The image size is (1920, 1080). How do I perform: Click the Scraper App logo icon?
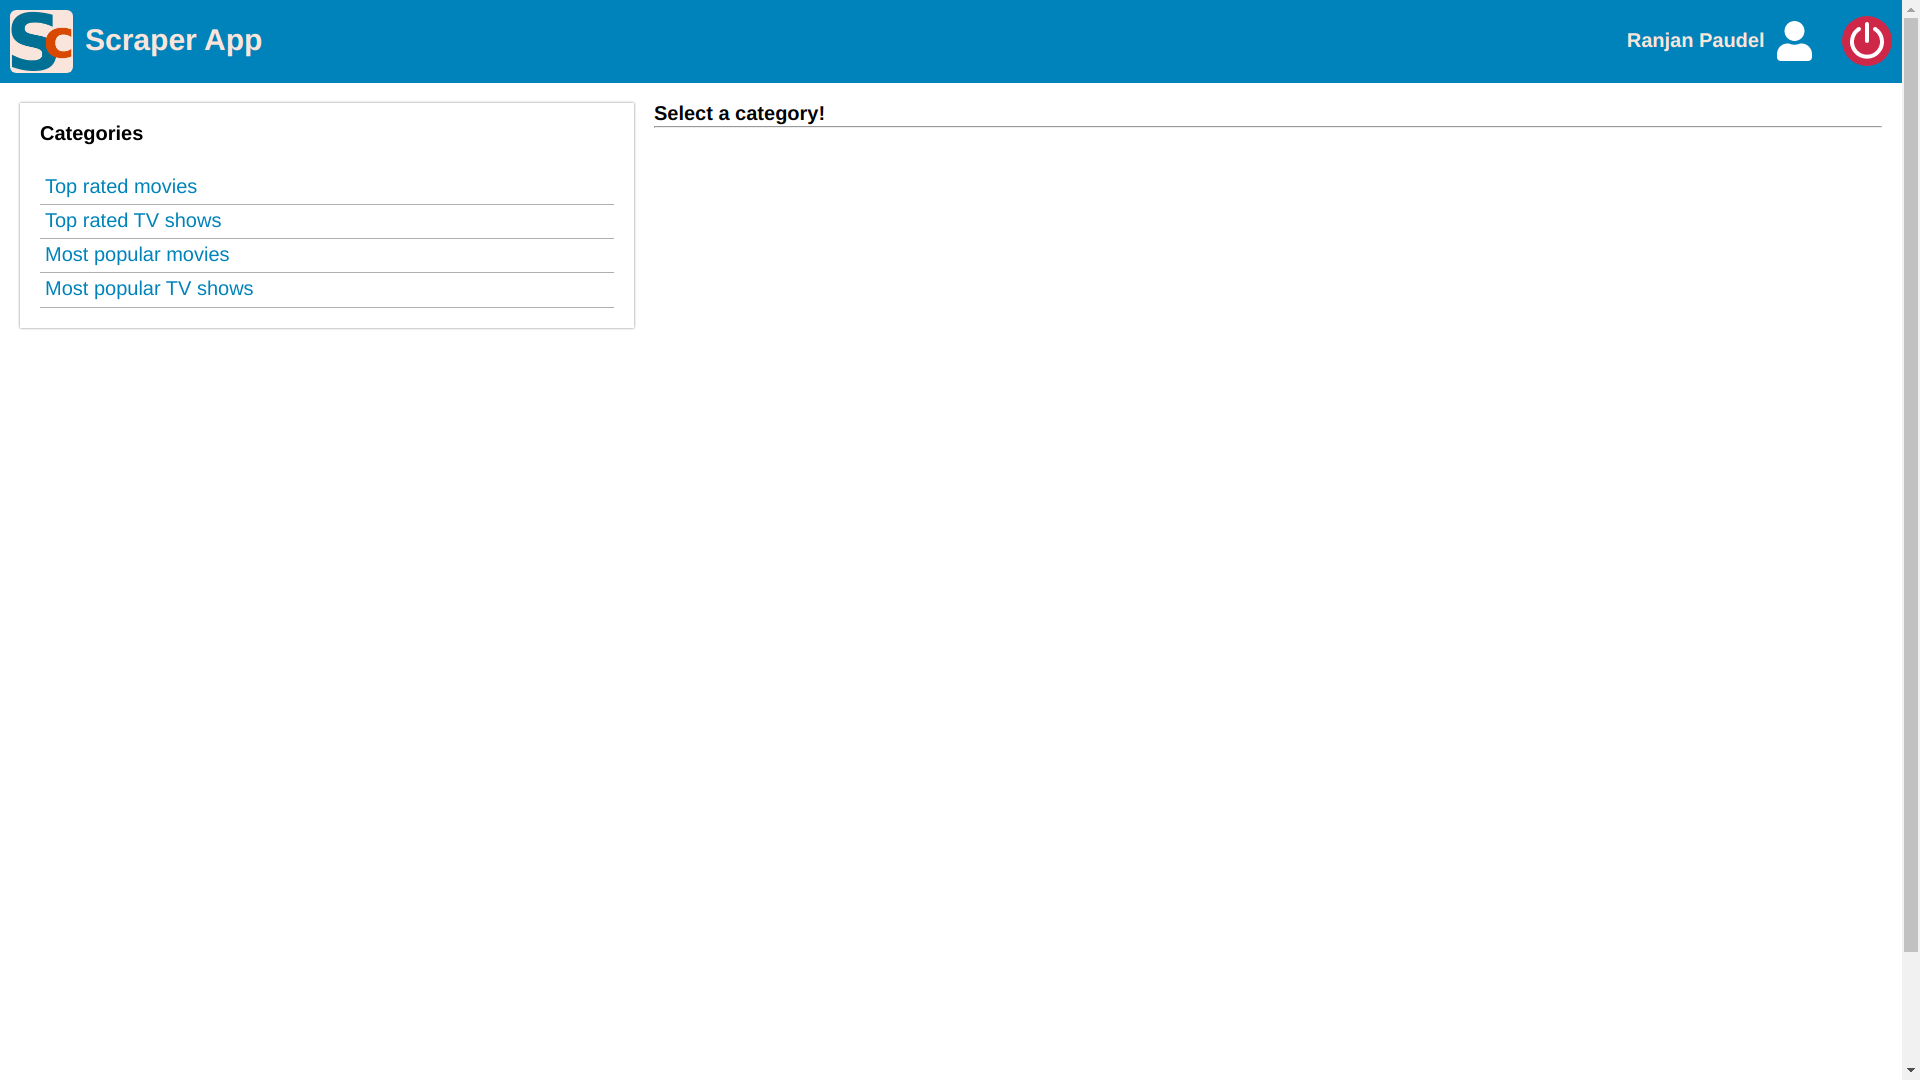point(41,41)
